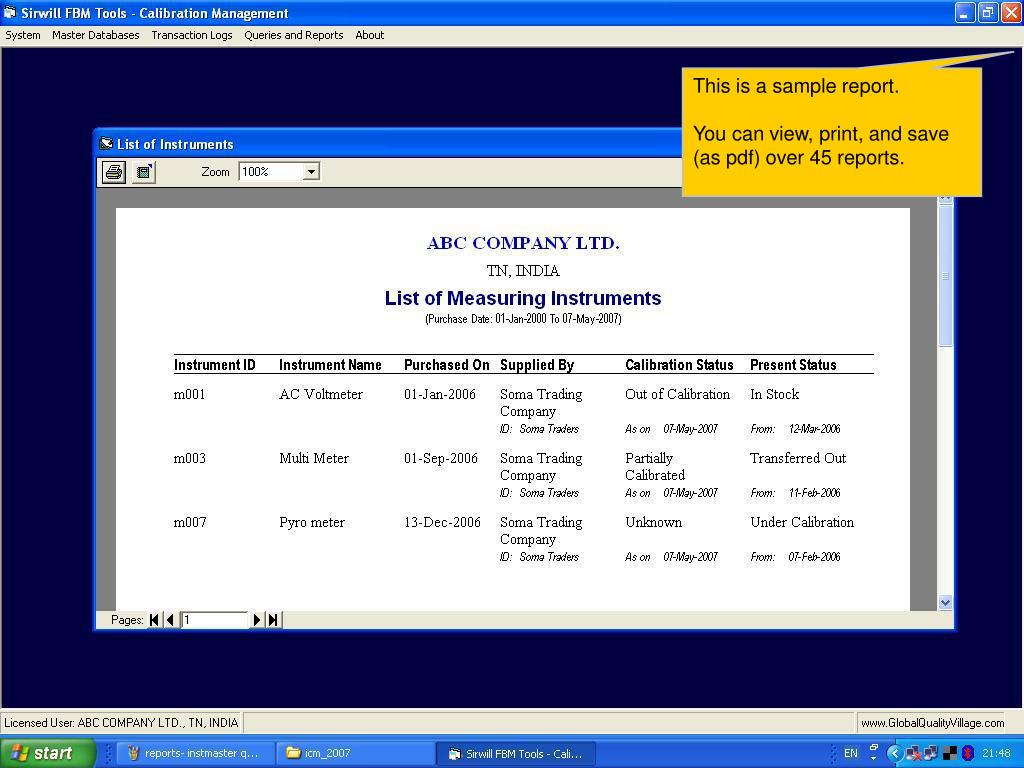The image size is (1024, 768).
Task: Open the Zoom 100% dropdown
Action: [x=312, y=172]
